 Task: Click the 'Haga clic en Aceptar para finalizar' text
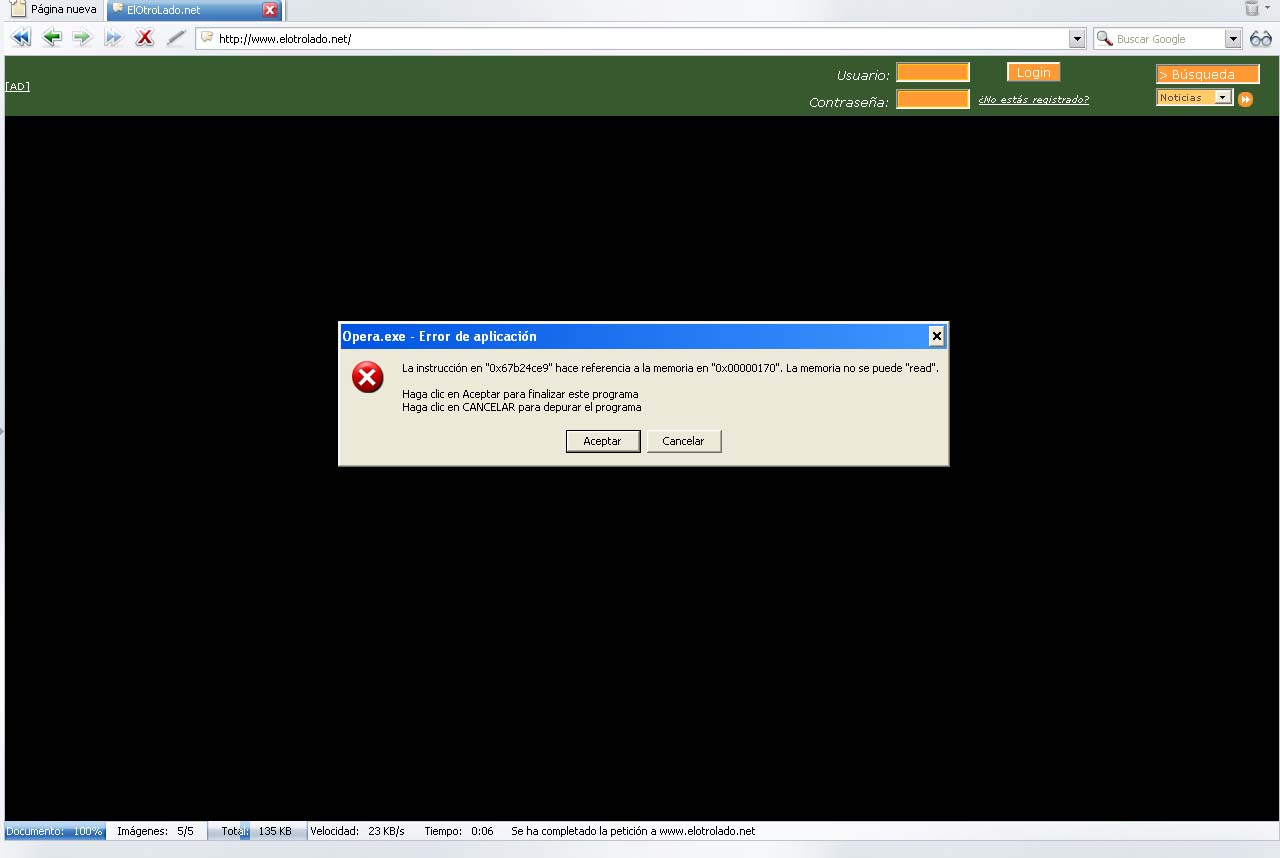pyautogui.click(x=520, y=394)
